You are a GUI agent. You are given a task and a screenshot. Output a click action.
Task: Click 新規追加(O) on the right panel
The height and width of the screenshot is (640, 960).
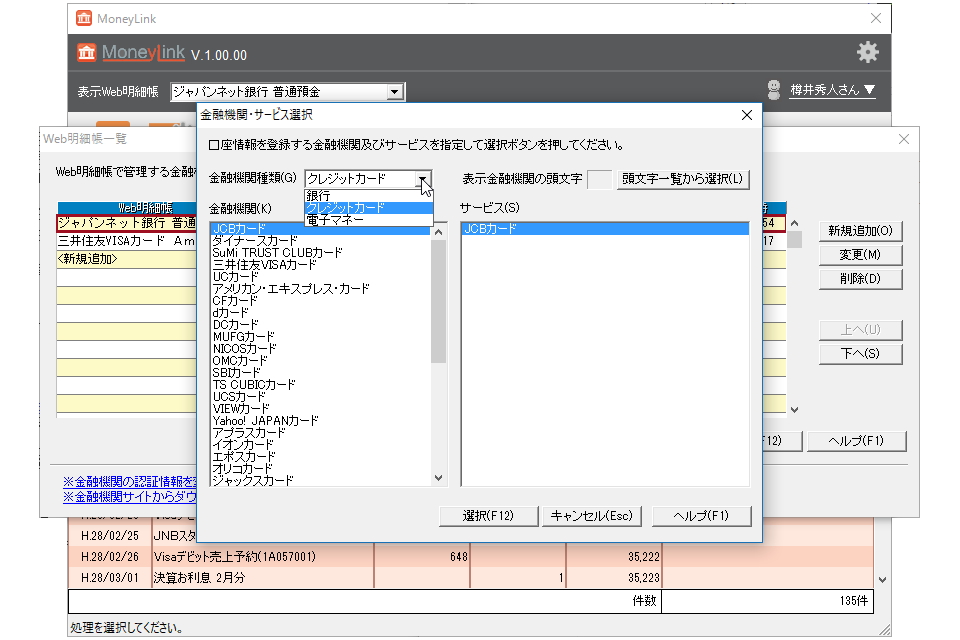[x=860, y=231]
